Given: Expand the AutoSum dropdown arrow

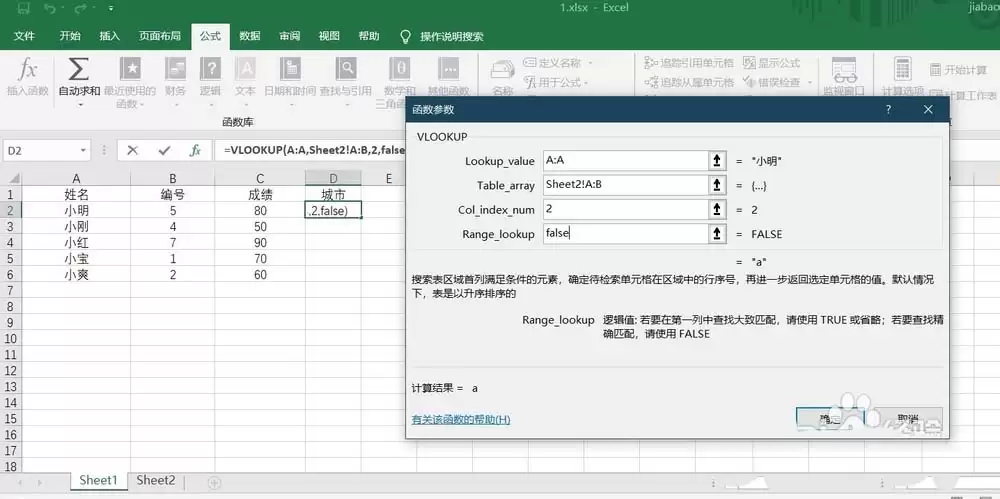Looking at the screenshot, I should [x=80, y=104].
